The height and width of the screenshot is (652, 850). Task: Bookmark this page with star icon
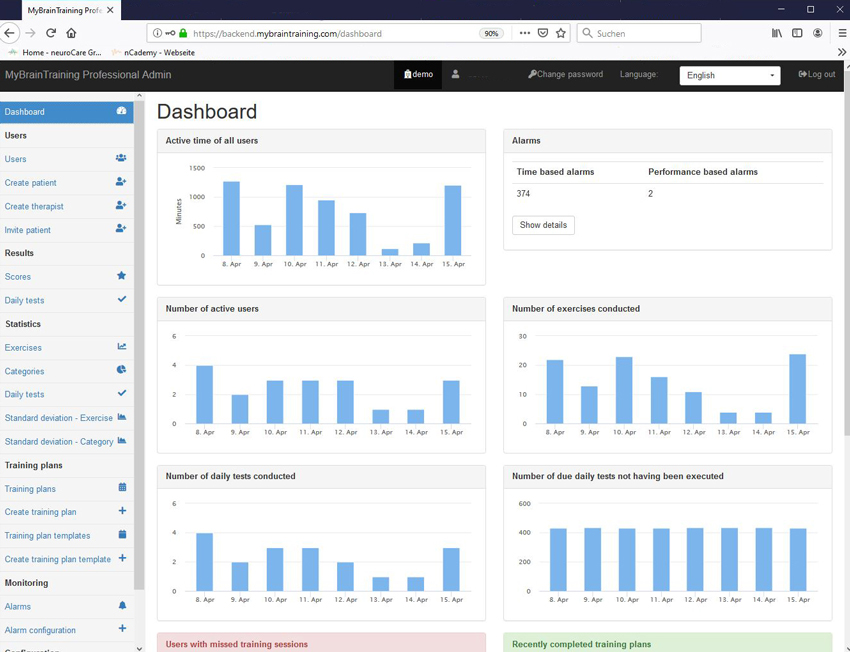pos(561,33)
